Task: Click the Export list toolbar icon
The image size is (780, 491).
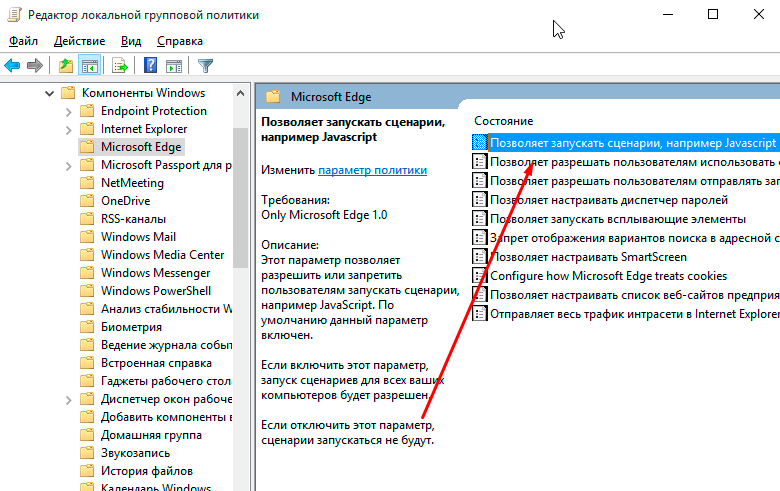Action: point(120,66)
